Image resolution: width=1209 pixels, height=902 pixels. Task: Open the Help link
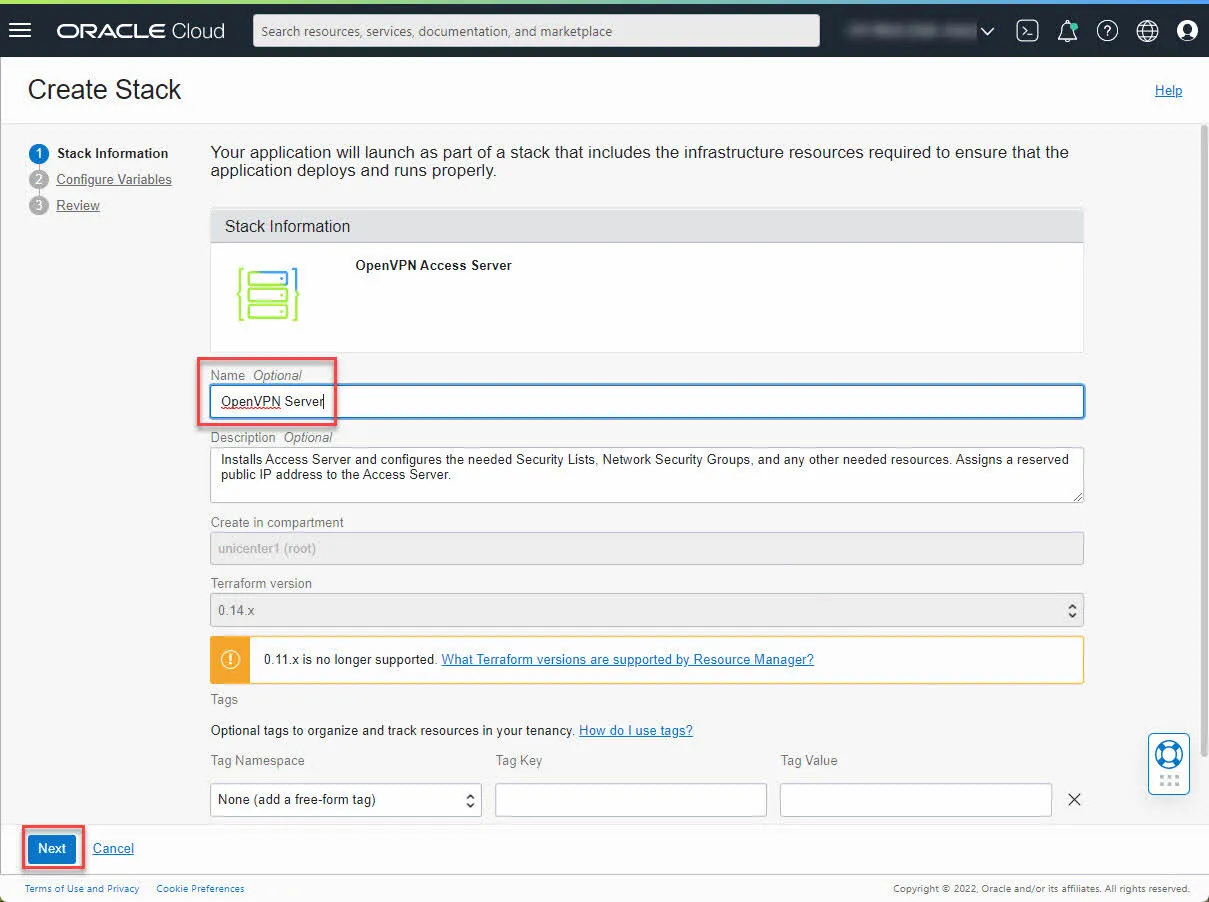pos(1168,90)
